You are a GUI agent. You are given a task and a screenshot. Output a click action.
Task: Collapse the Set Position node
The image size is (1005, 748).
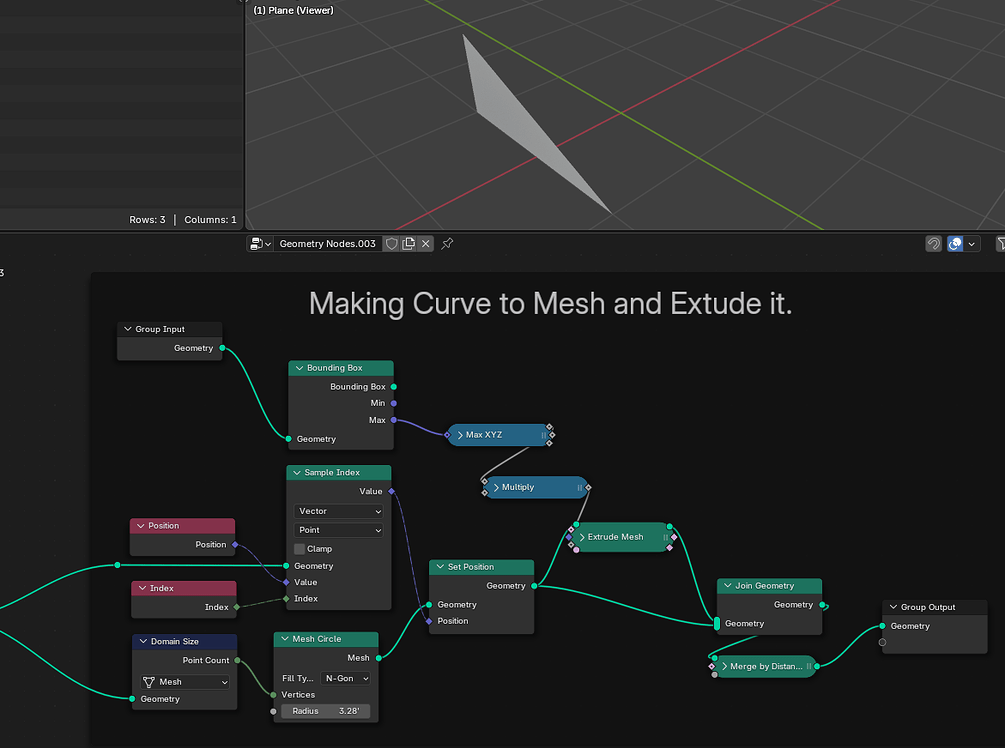(440, 567)
